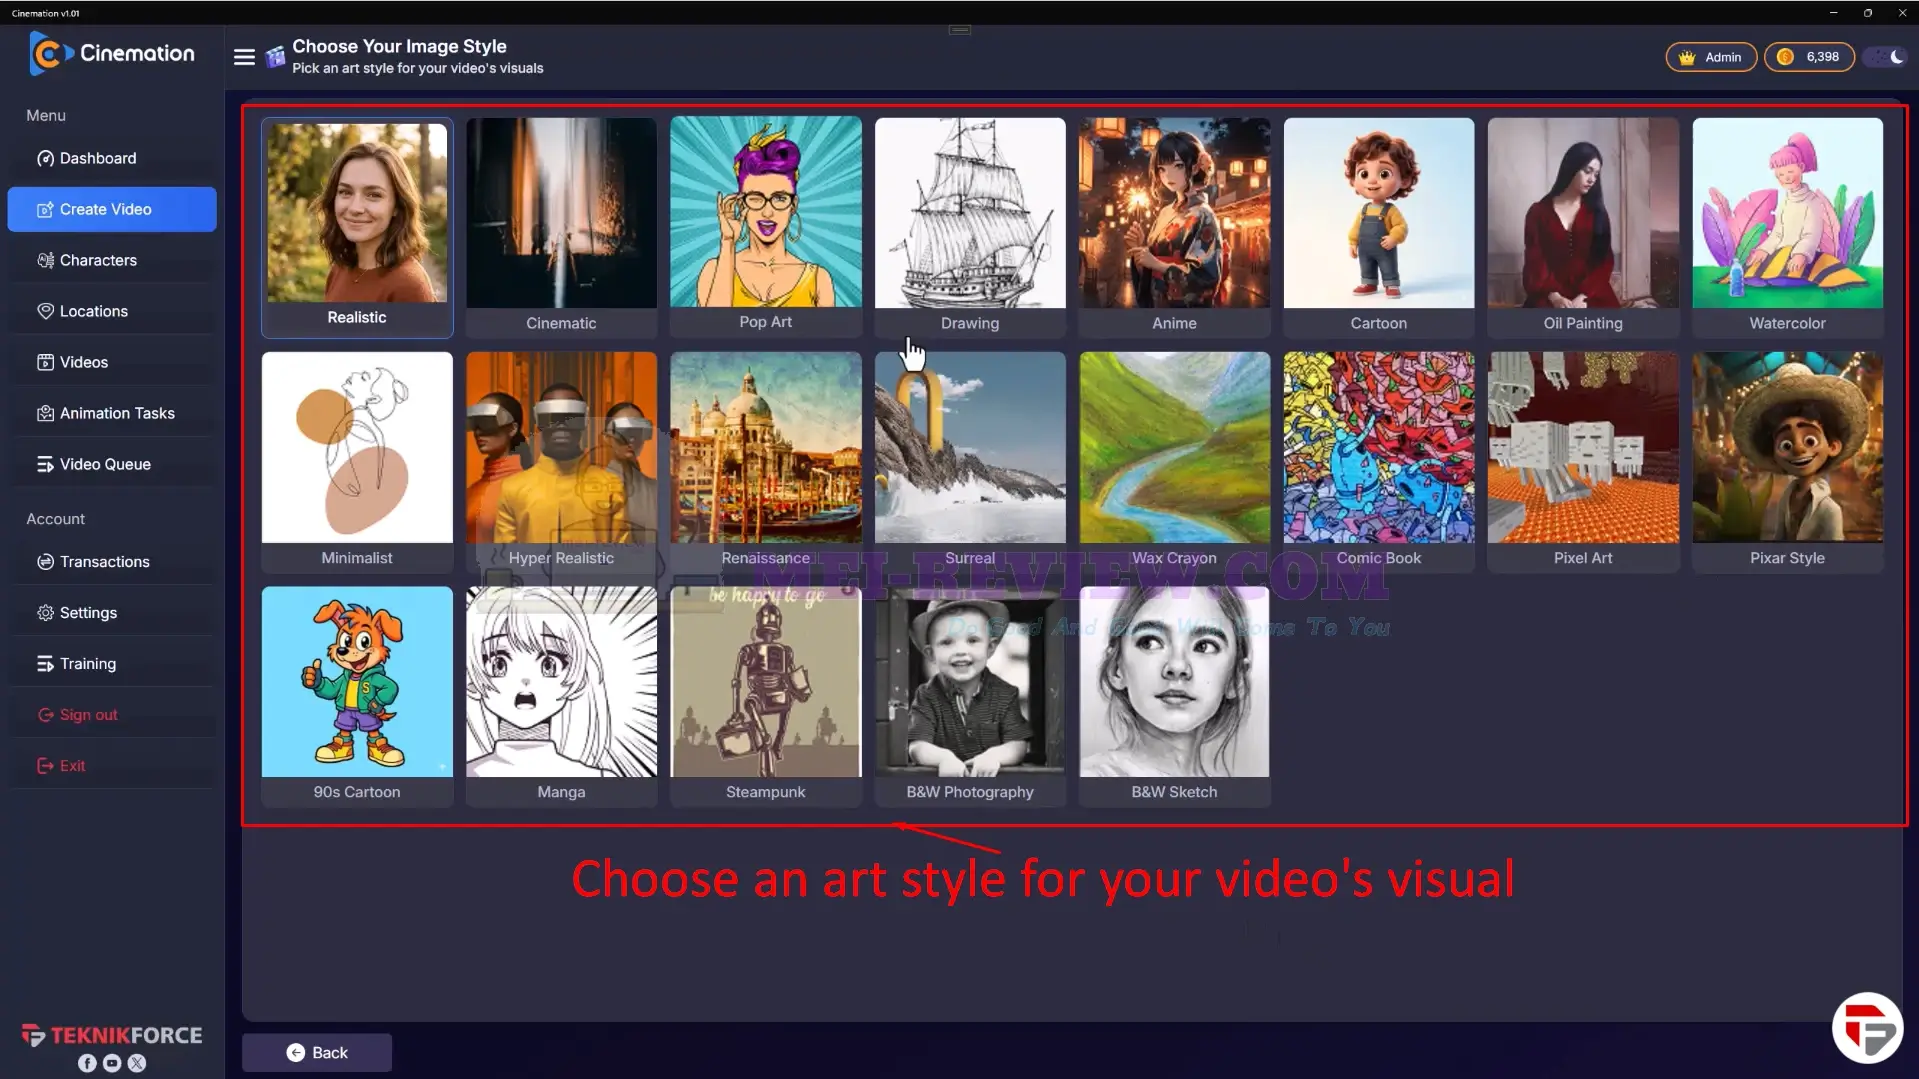Pick the Wax Crayon style
This screenshot has width=1919, height=1079.
click(x=1174, y=462)
